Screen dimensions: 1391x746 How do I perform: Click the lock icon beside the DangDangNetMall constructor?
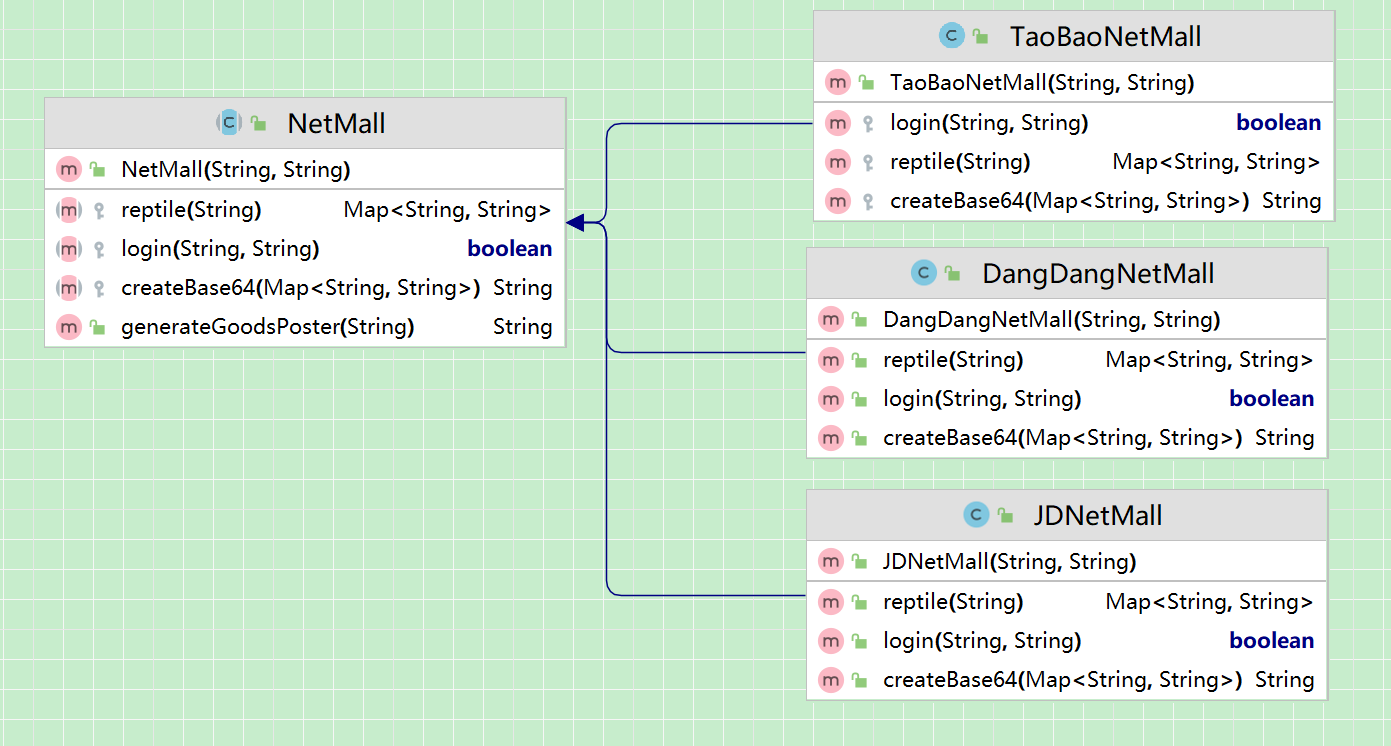pyautogui.click(x=860, y=320)
